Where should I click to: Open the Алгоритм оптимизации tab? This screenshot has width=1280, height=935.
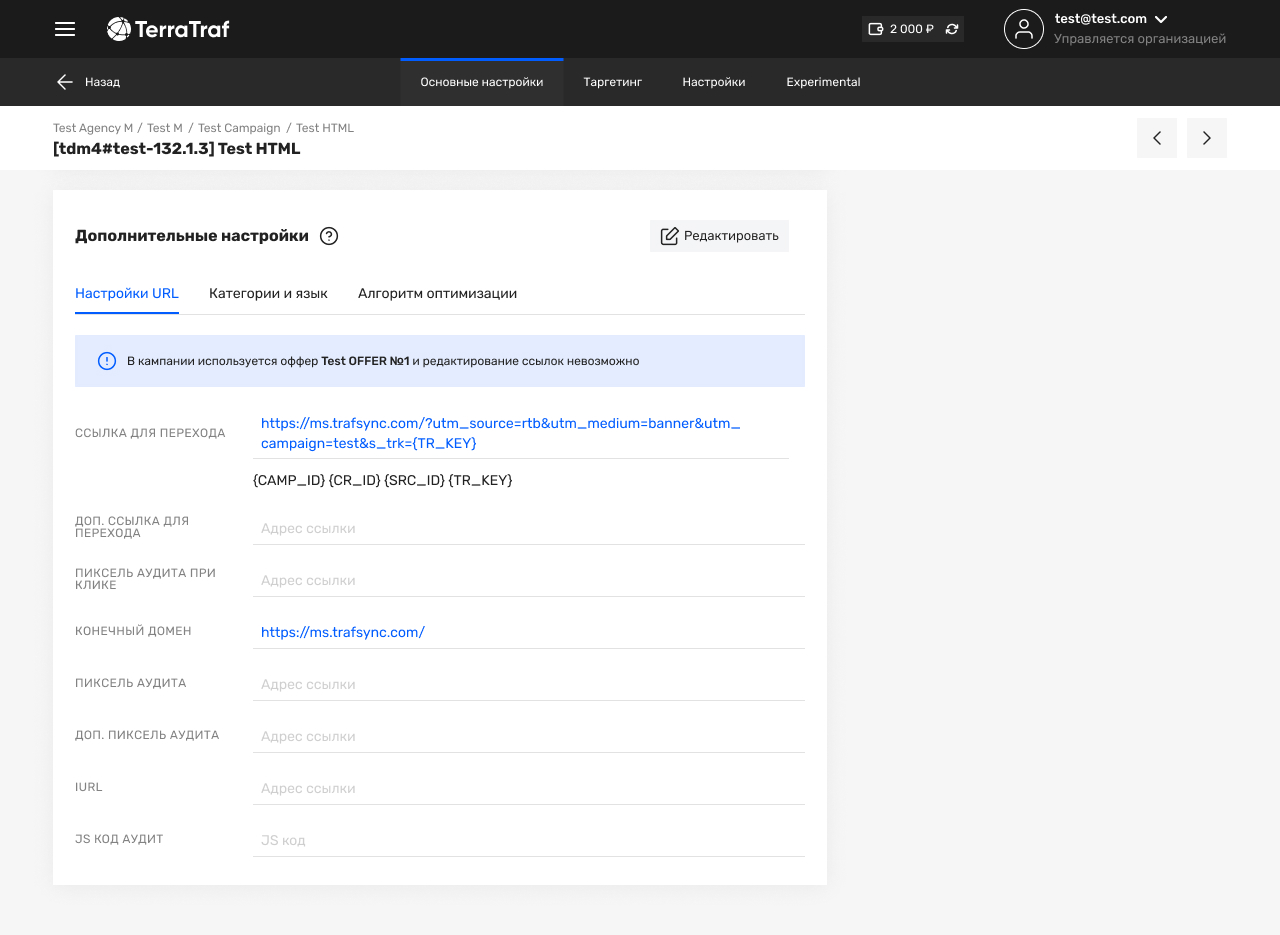tap(437, 294)
